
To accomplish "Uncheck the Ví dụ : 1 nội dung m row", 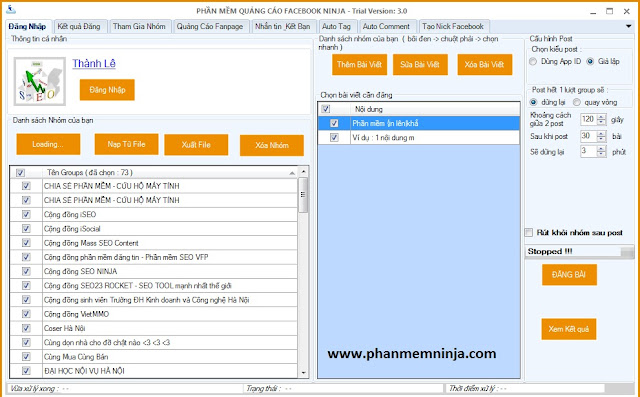I will pos(334,138).
